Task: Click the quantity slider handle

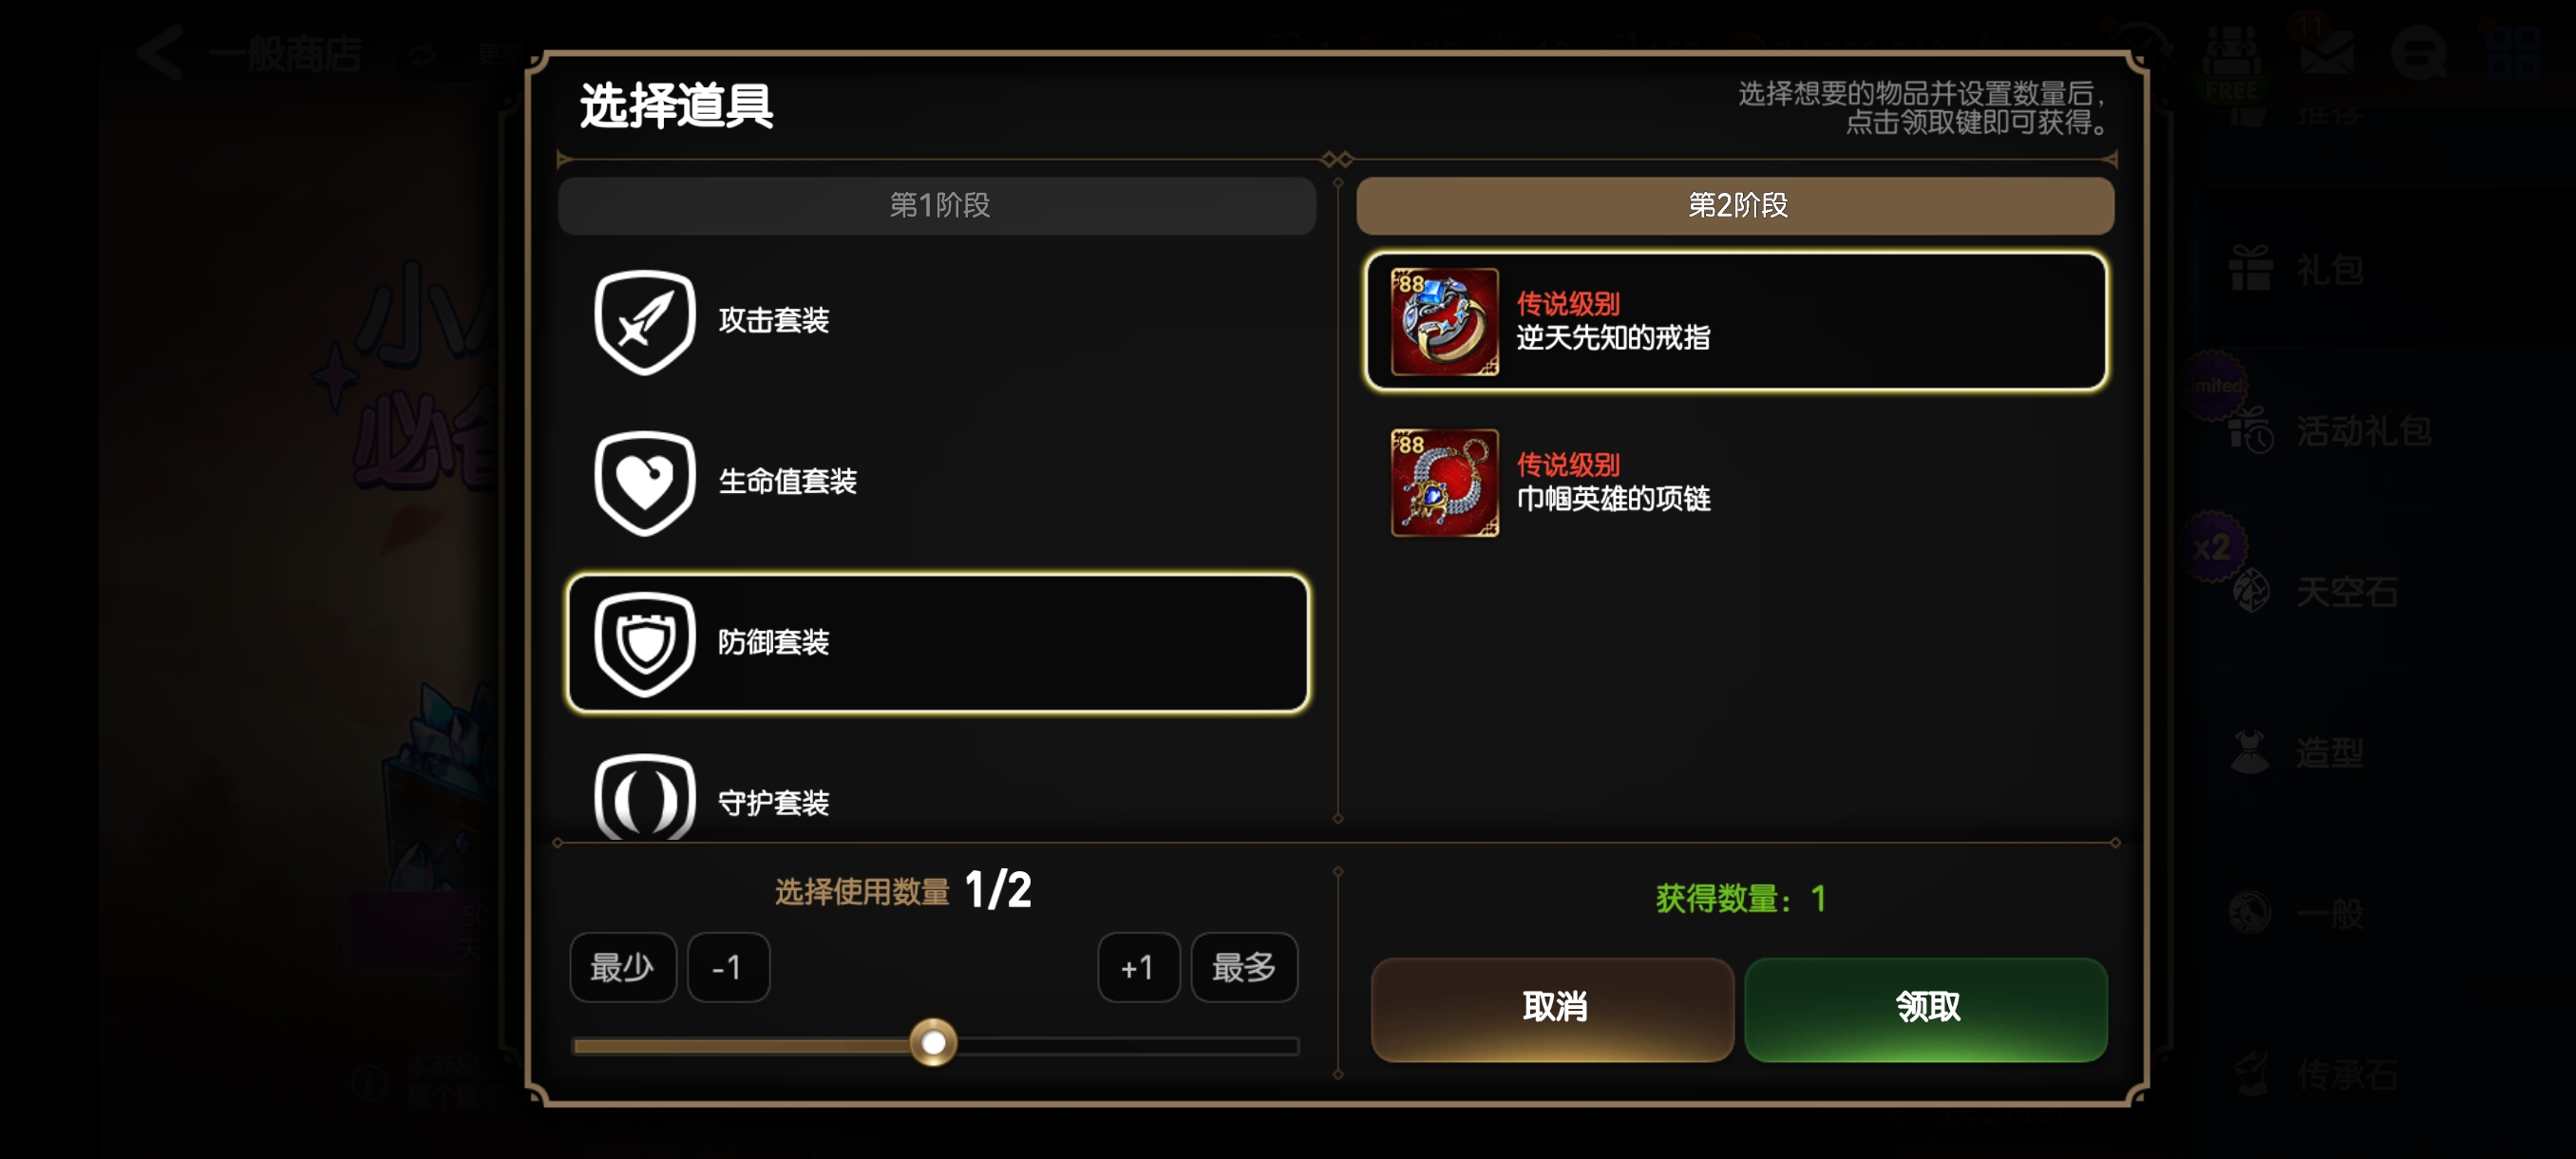Action: click(933, 1043)
